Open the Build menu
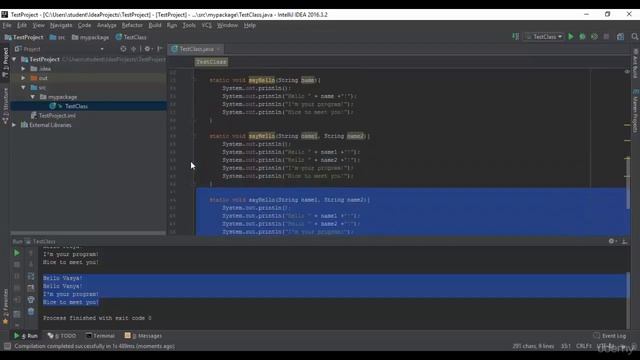Viewport: 640px width, 360px height. [x=155, y=25]
